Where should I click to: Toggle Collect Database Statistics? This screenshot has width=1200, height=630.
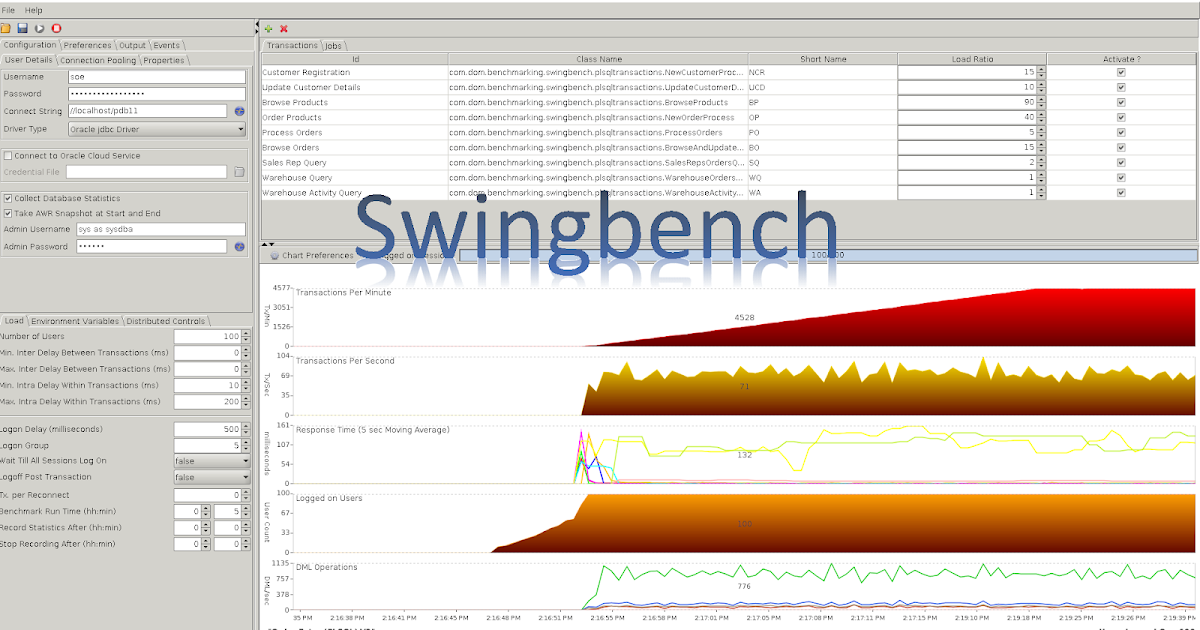point(7,198)
